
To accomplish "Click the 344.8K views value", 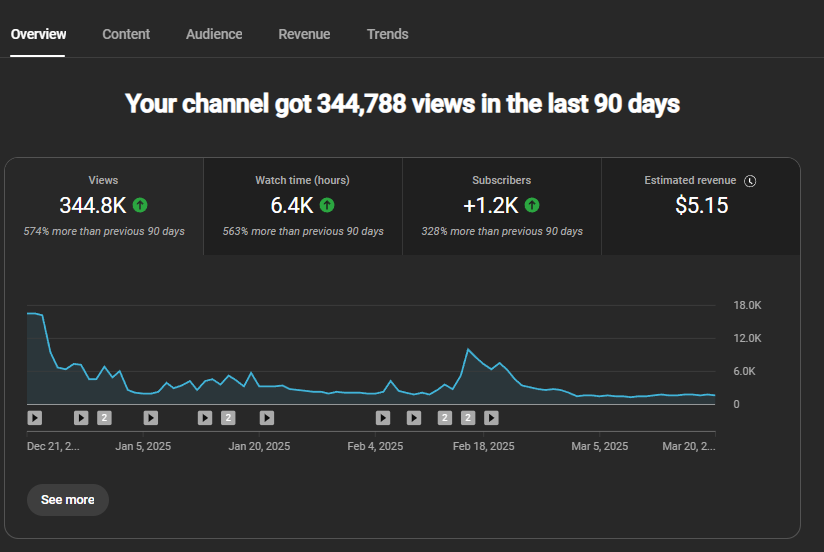I will (92, 205).
